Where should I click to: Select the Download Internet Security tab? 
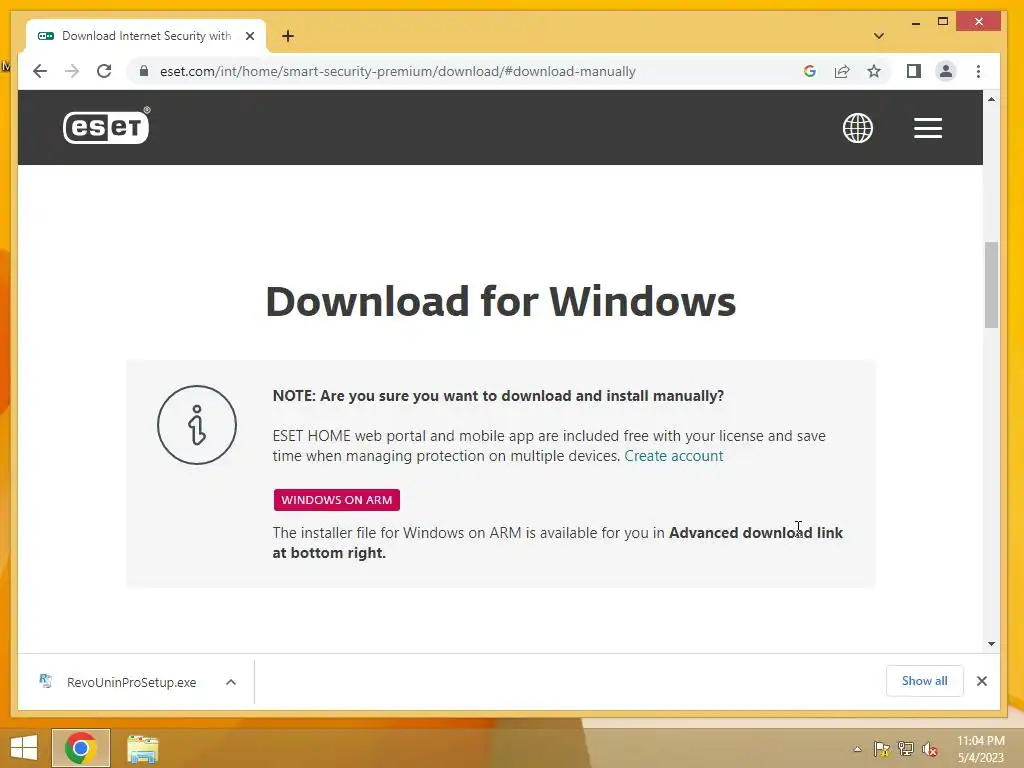click(146, 36)
